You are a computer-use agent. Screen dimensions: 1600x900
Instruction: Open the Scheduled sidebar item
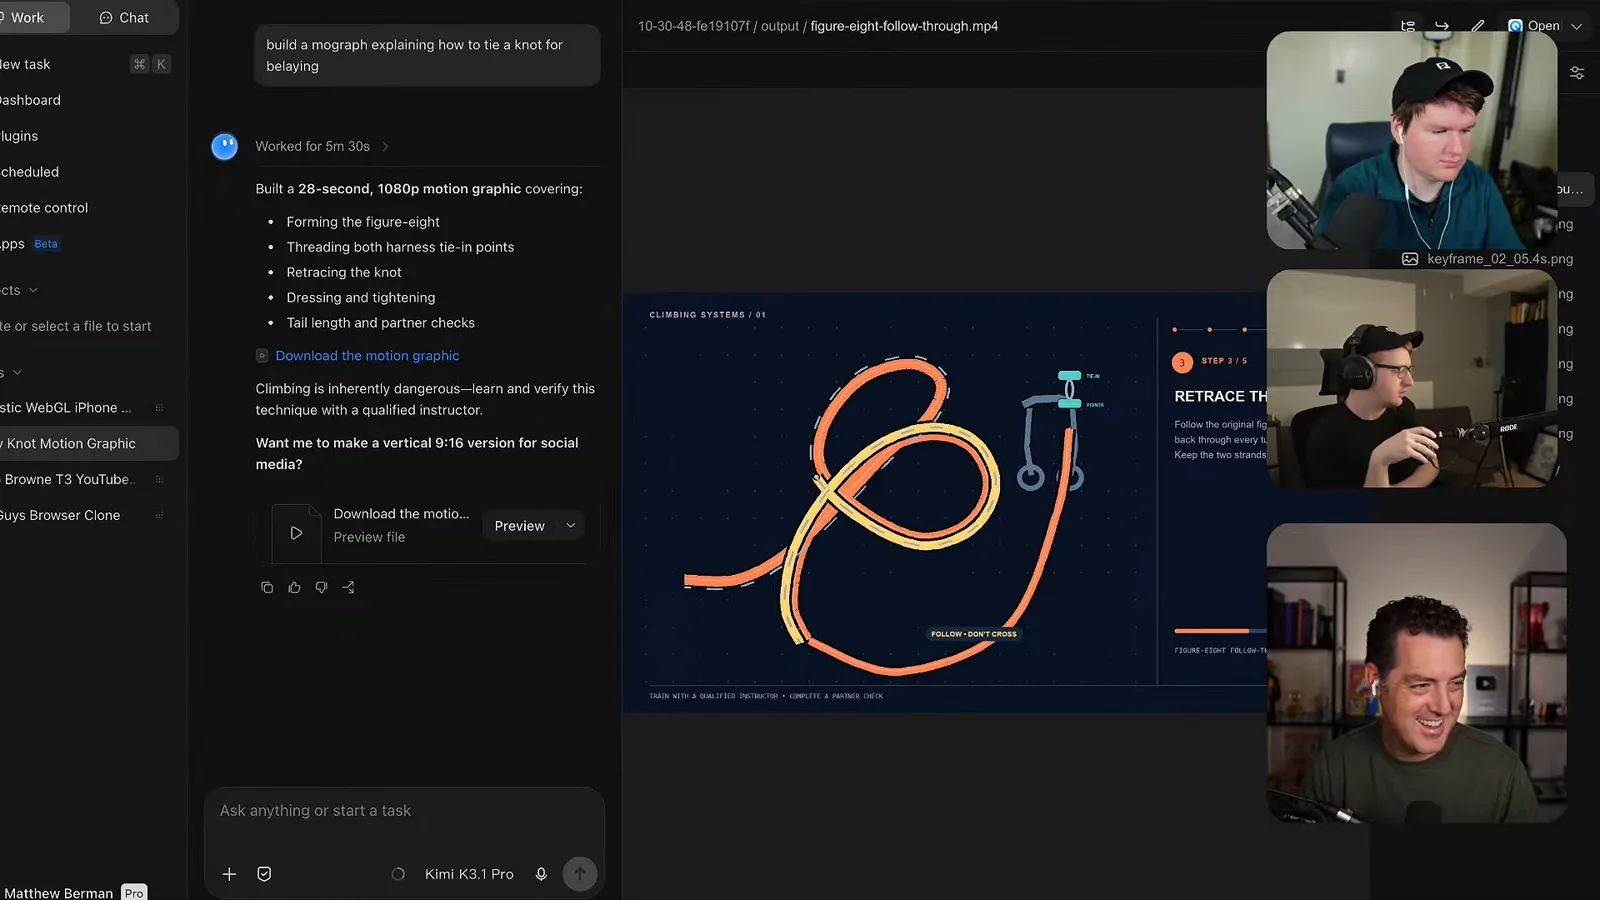(x=30, y=172)
